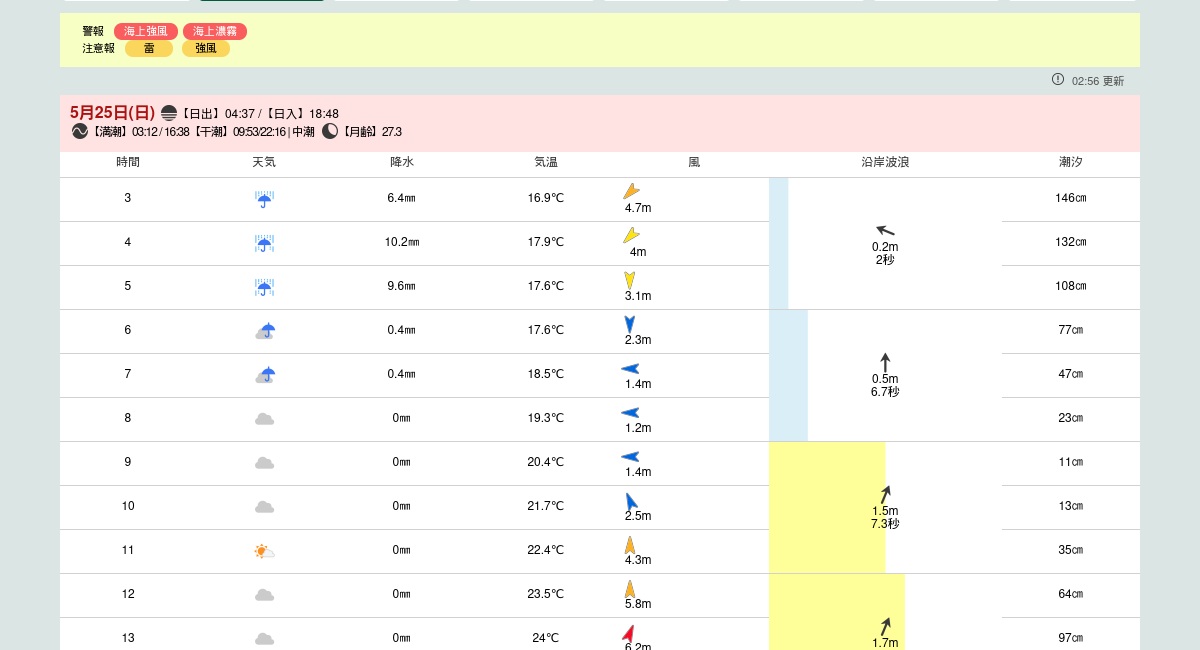Image resolution: width=1200 pixels, height=650 pixels.
Task: Click the cloud icon at hour 8
Action: click(264, 419)
